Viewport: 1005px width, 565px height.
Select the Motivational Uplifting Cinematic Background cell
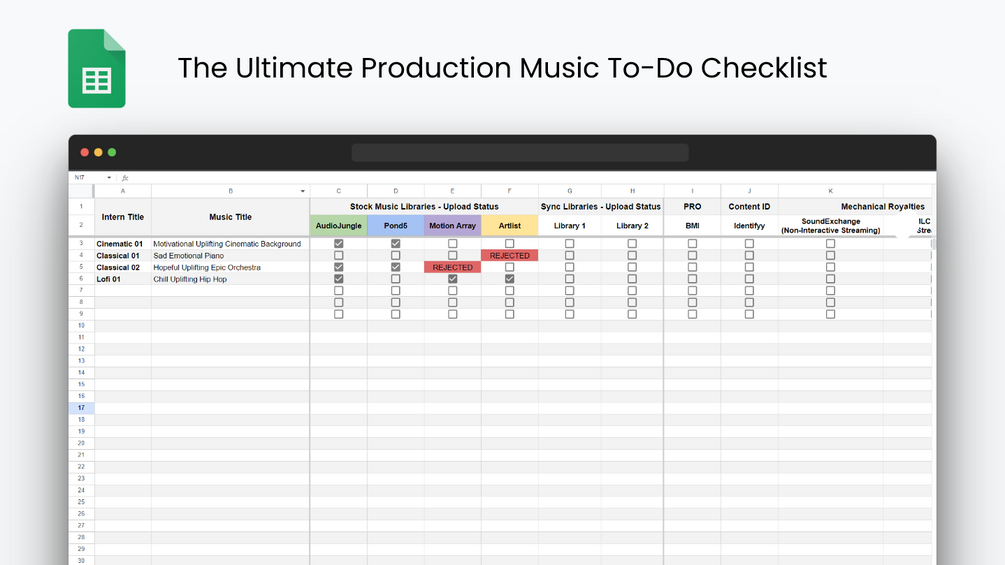pyautogui.click(x=227, y=244)
